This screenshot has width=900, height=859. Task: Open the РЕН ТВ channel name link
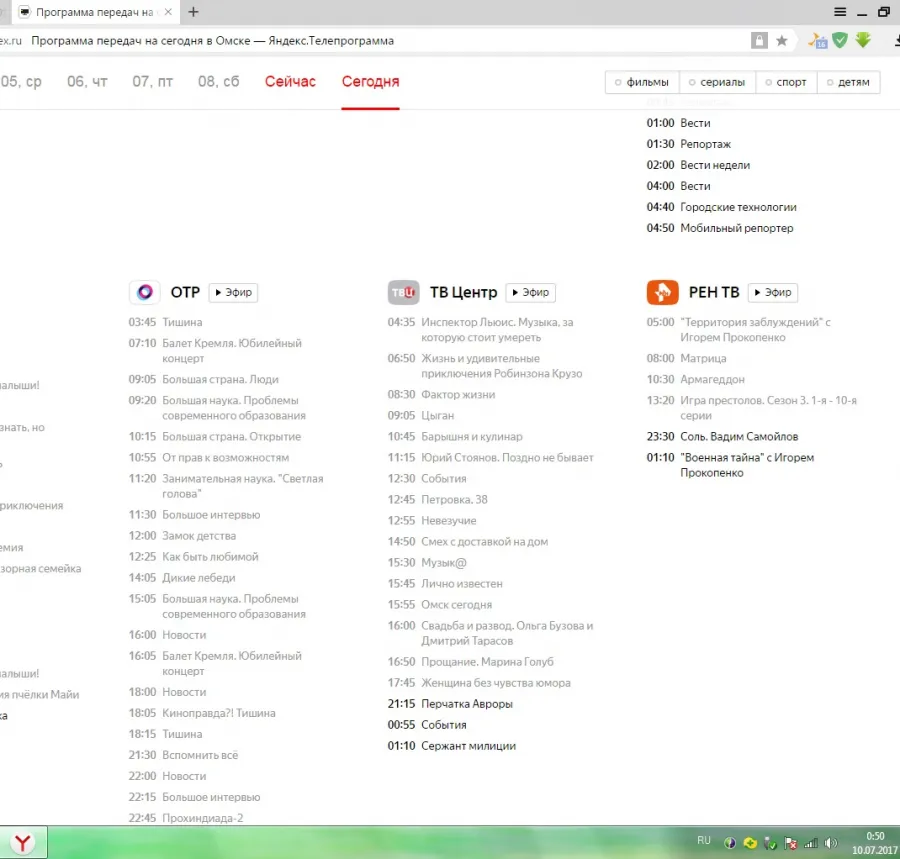coord(713,292)
